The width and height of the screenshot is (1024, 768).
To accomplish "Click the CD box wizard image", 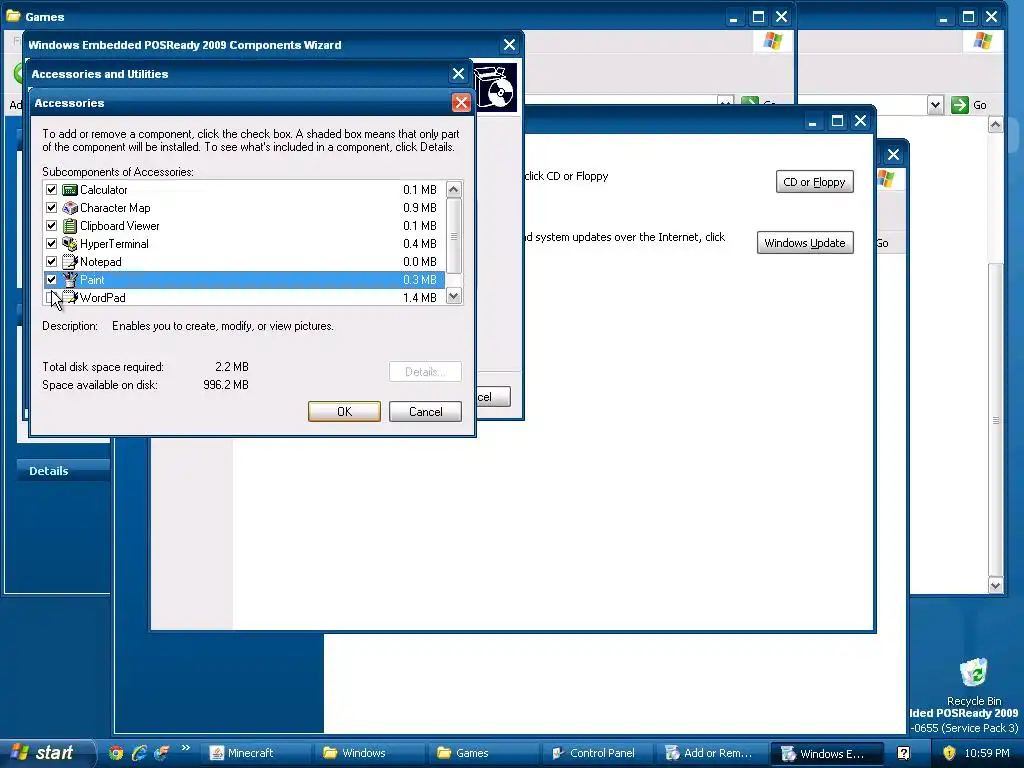I will click(x=496, y=88).
